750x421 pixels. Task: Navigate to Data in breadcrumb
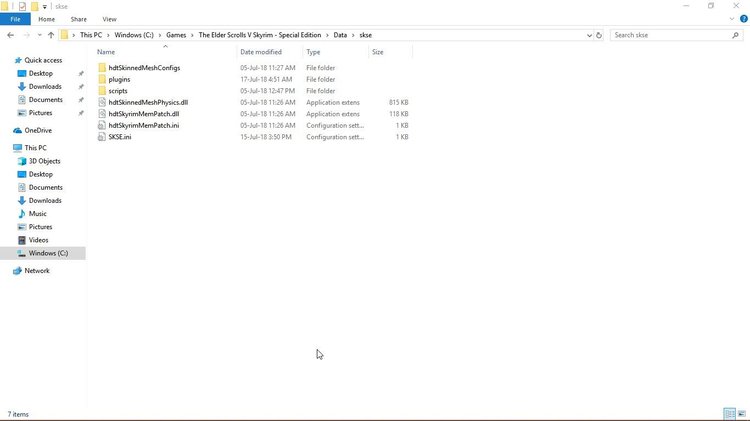coord(340,35)
